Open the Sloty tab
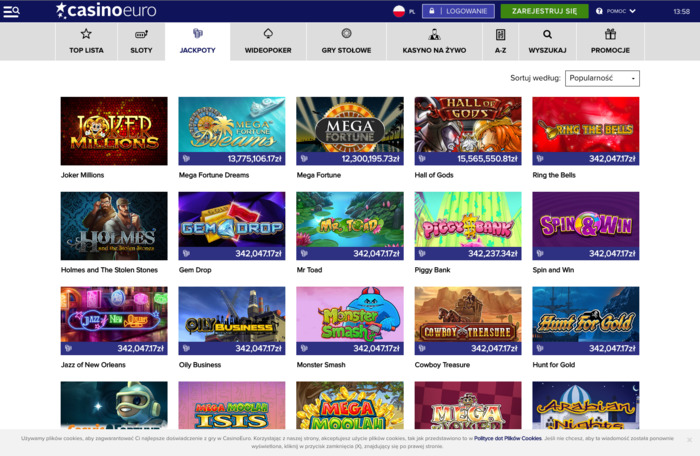This screenshot has width=700, height=456. 141,42
